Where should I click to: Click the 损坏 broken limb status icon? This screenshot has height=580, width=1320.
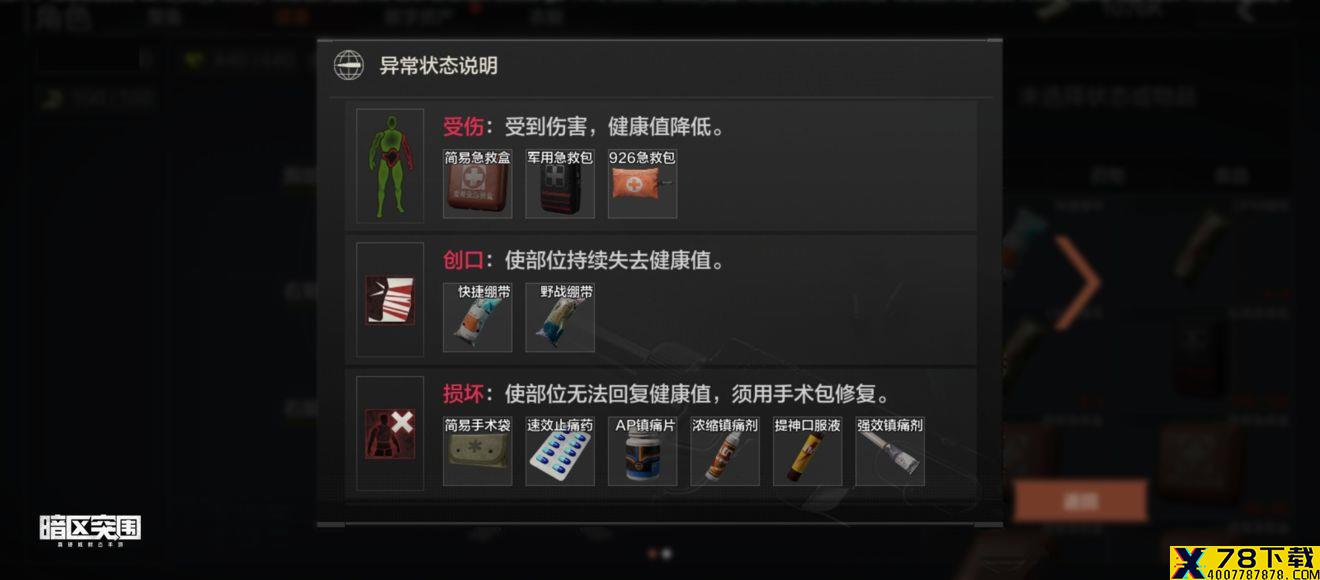click(x=390, y=433)
